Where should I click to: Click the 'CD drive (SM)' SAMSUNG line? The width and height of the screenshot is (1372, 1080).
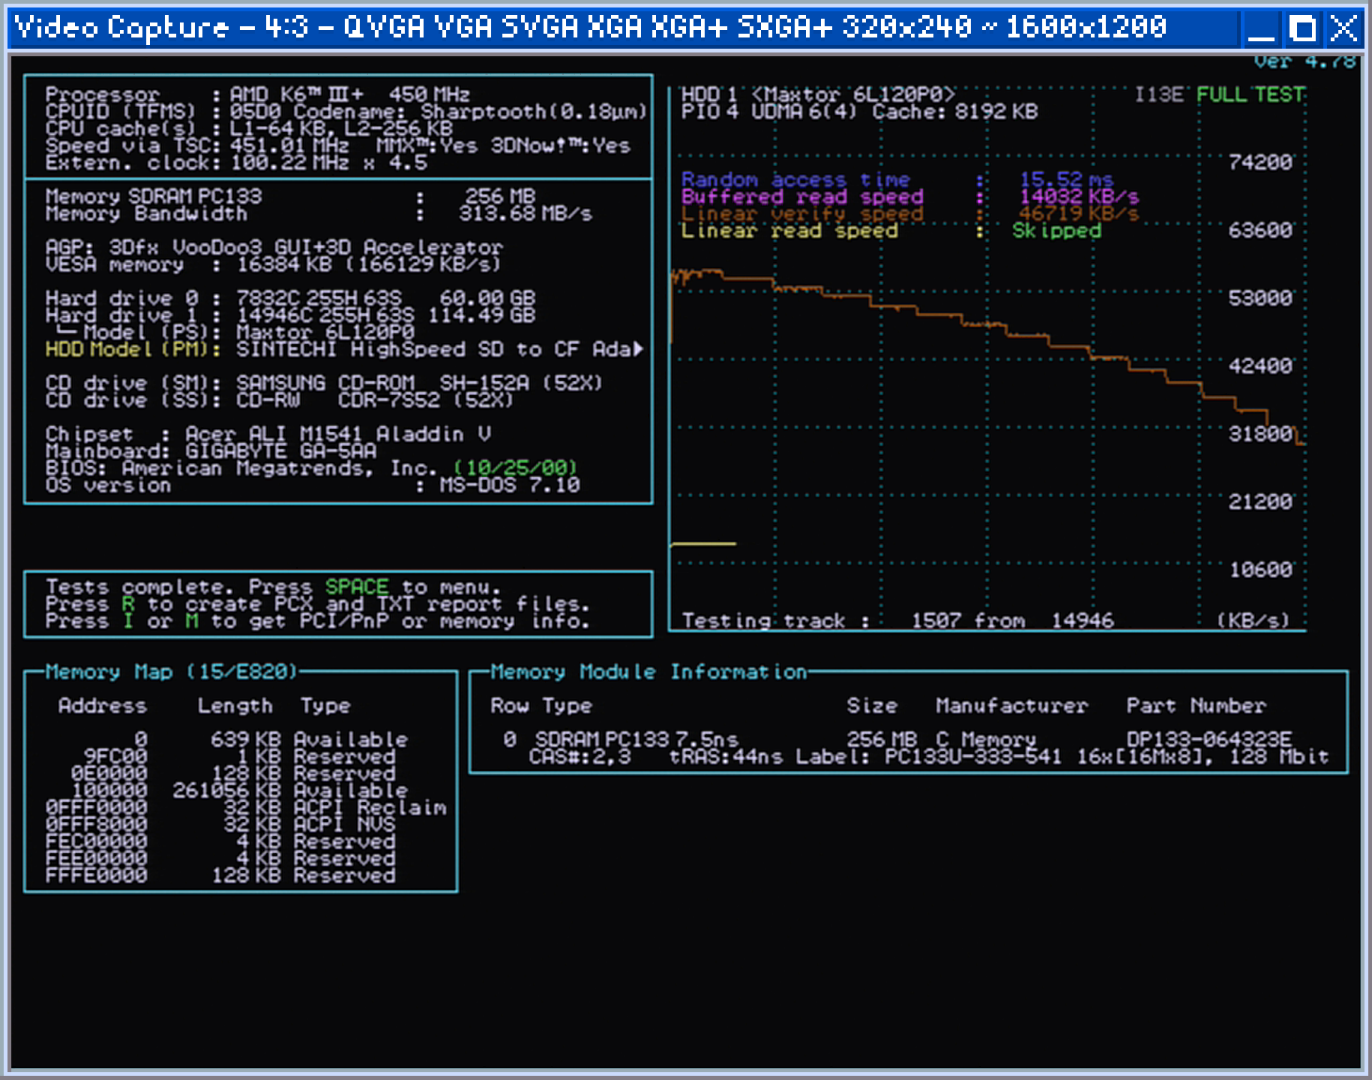pos(324,383)
